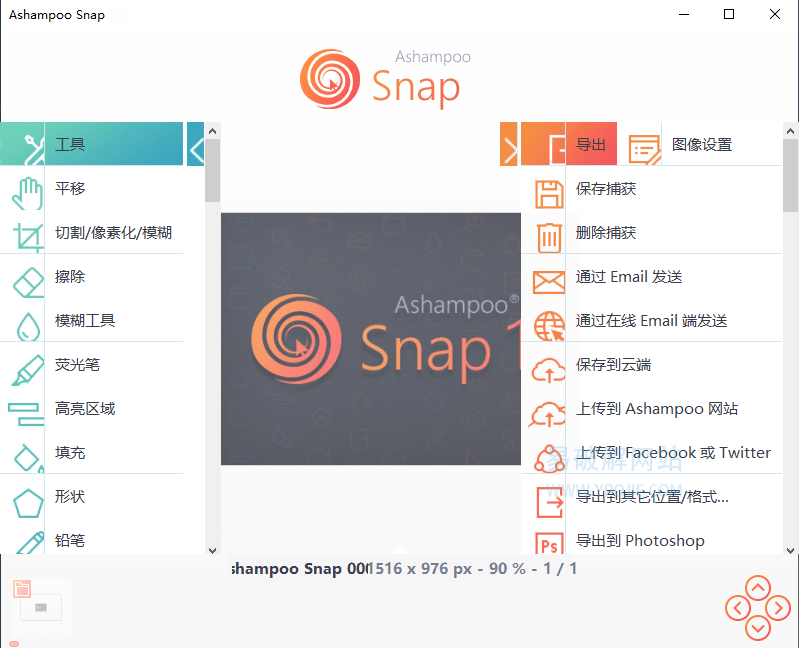Viewport: 799px width, 648px height.
Task: Open the 导出 (Export) panel tab
Action: (x=569, y=144)
